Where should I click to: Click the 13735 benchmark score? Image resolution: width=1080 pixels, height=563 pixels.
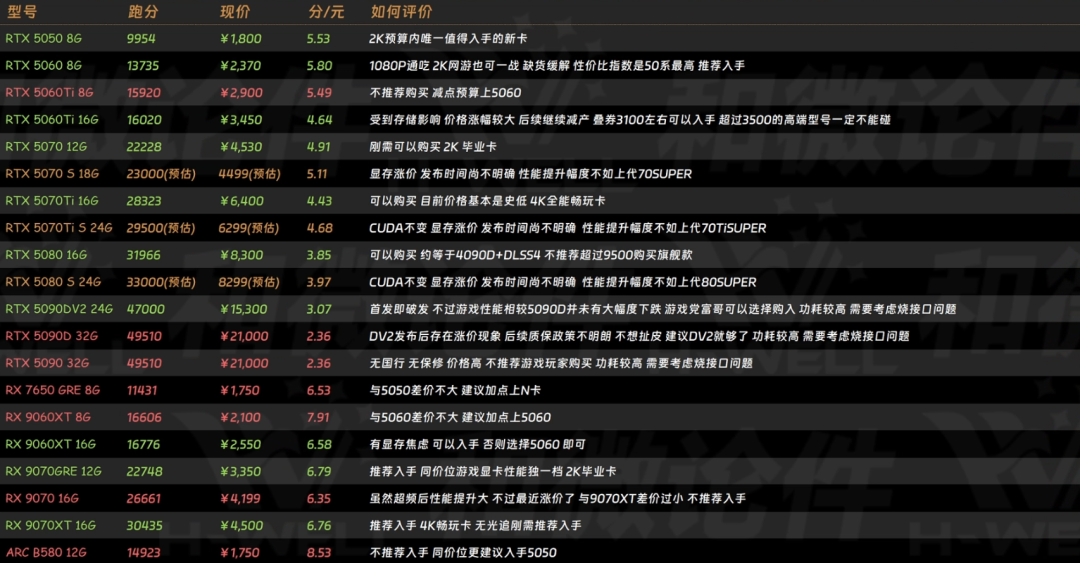[144, 65]
